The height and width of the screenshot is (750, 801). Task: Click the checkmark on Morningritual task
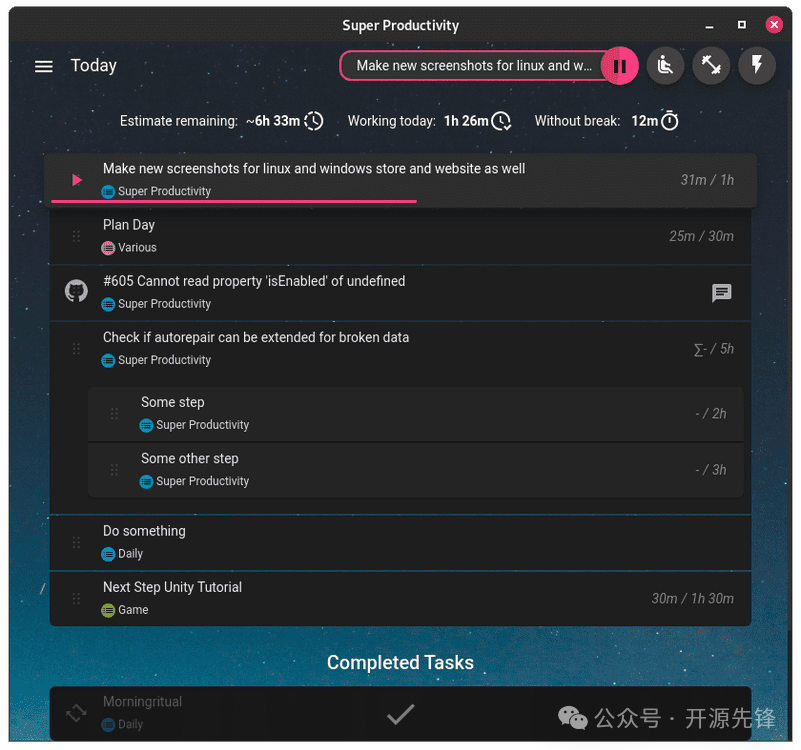tap(400, 714)
